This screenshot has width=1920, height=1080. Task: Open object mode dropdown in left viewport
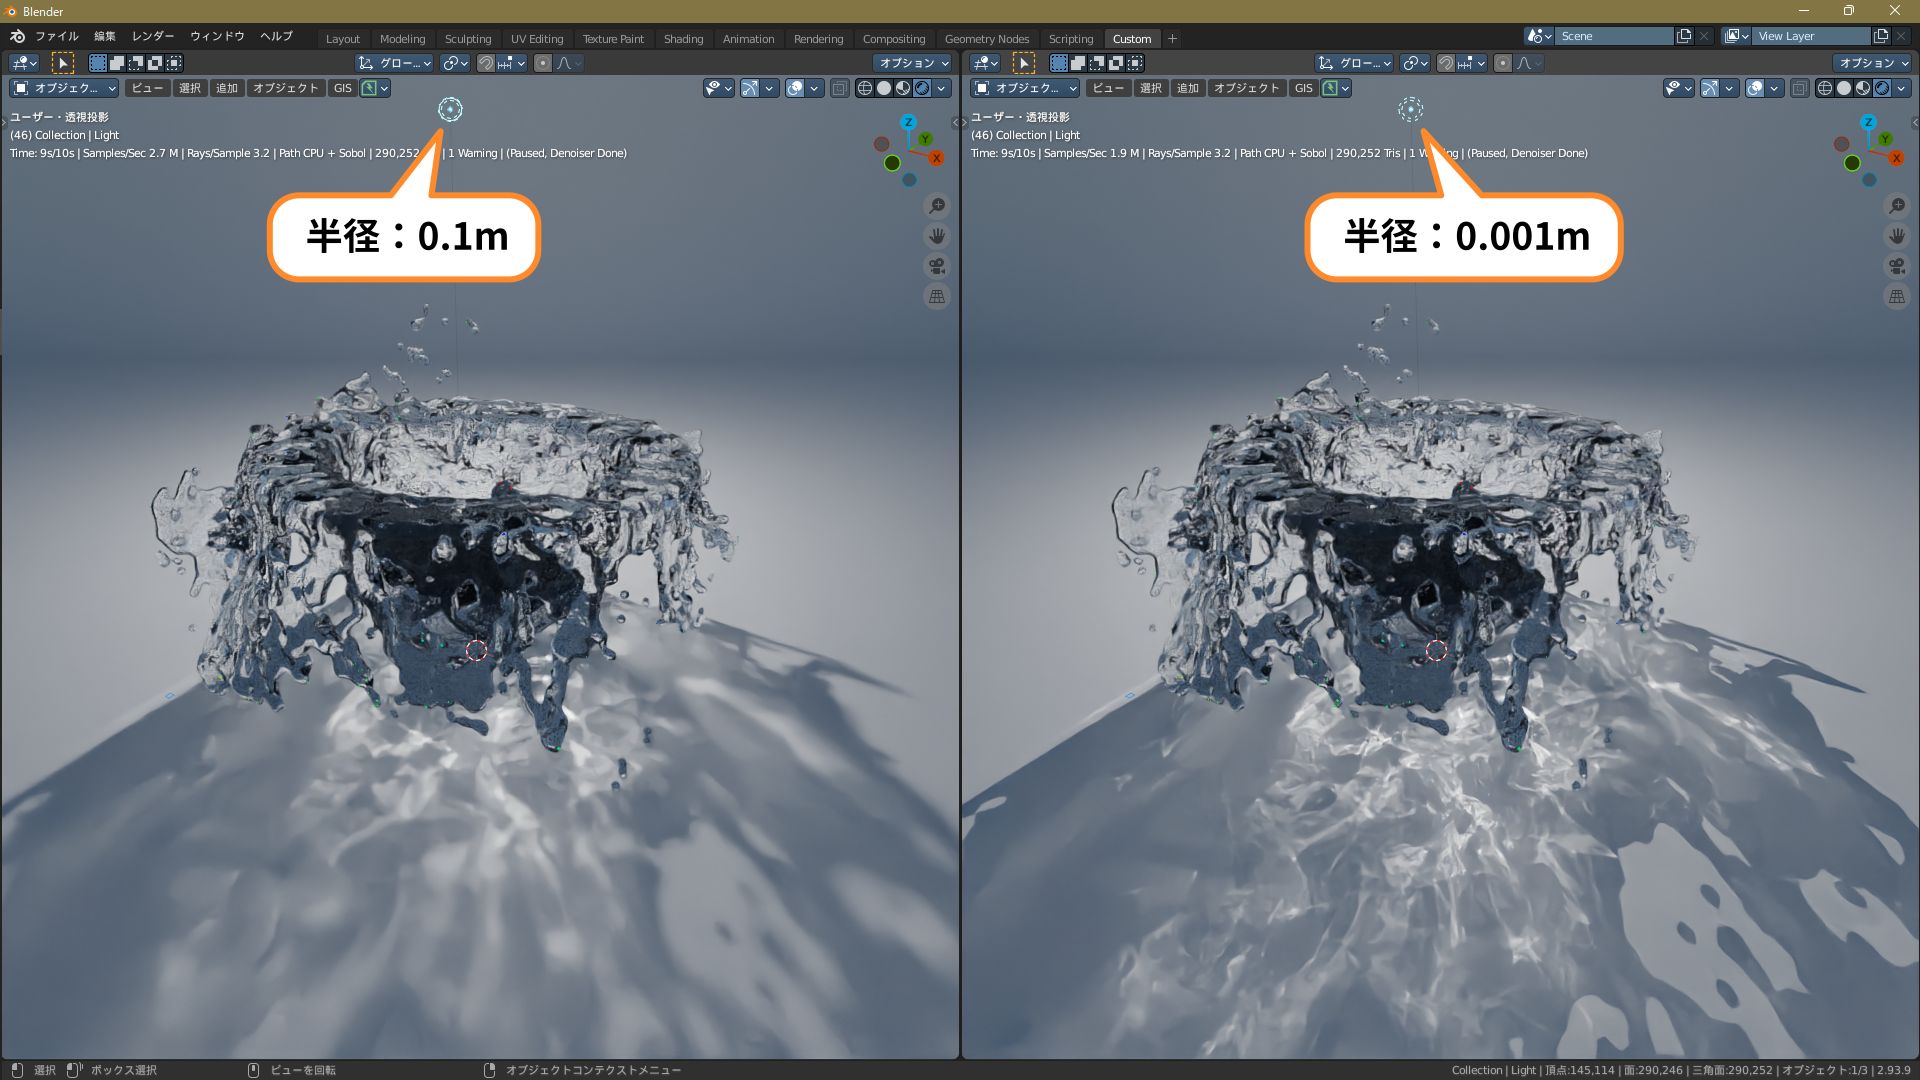point(64,88)
